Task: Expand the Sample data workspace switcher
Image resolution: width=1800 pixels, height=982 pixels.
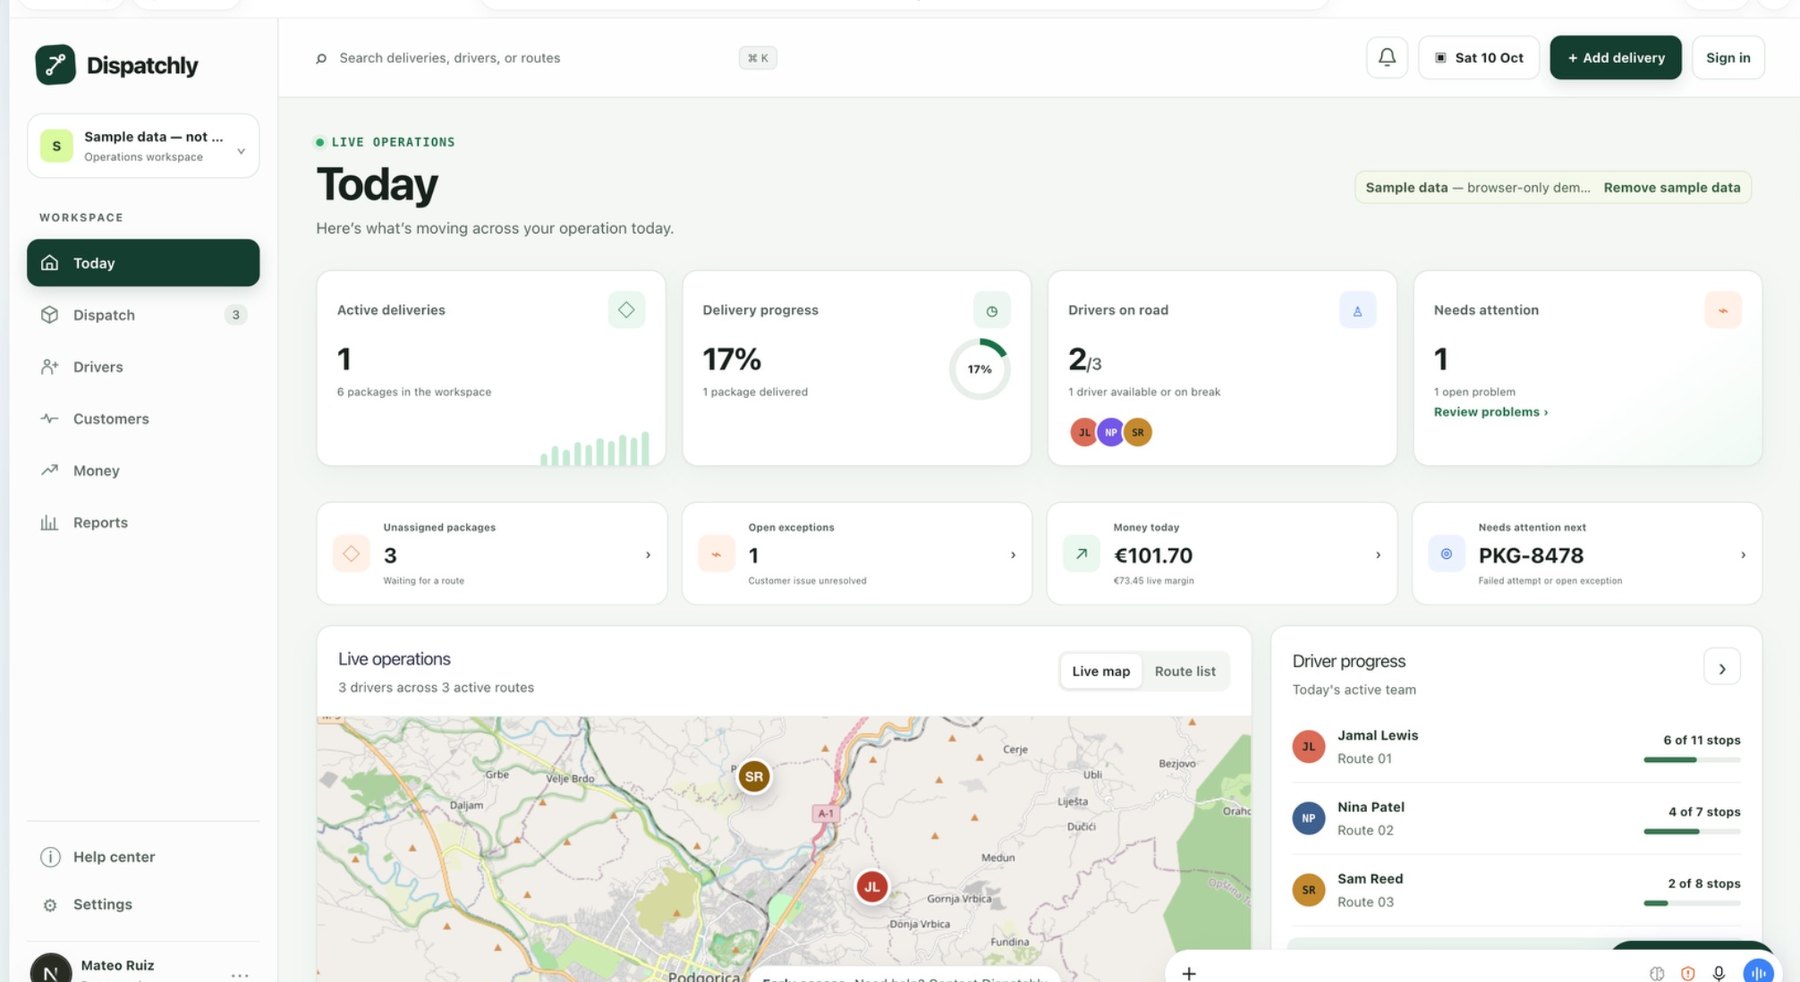Action: (x=143, y=146)
